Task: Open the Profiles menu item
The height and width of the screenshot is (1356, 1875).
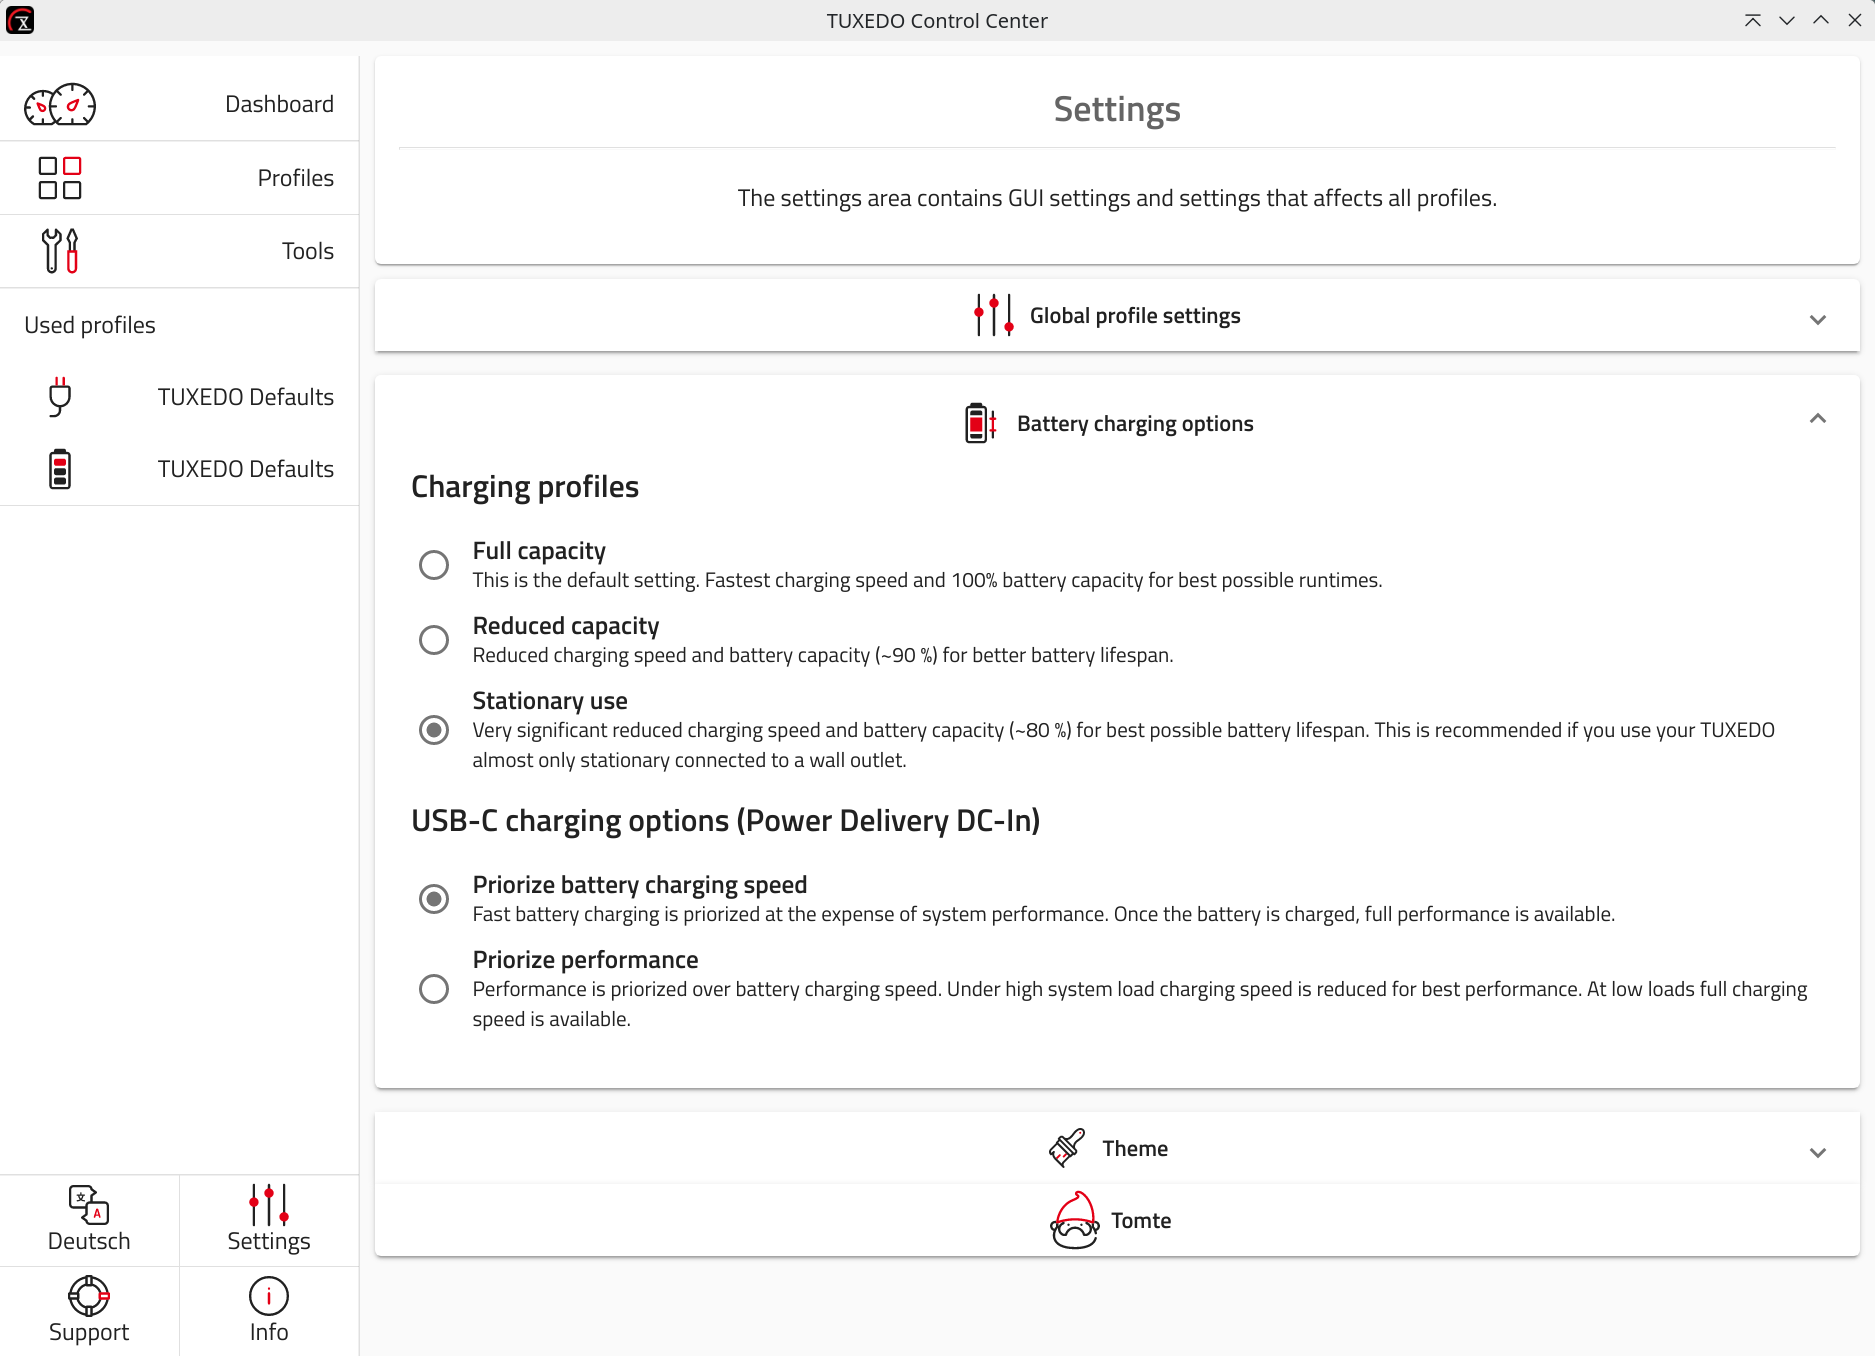Action: [179, 178]
